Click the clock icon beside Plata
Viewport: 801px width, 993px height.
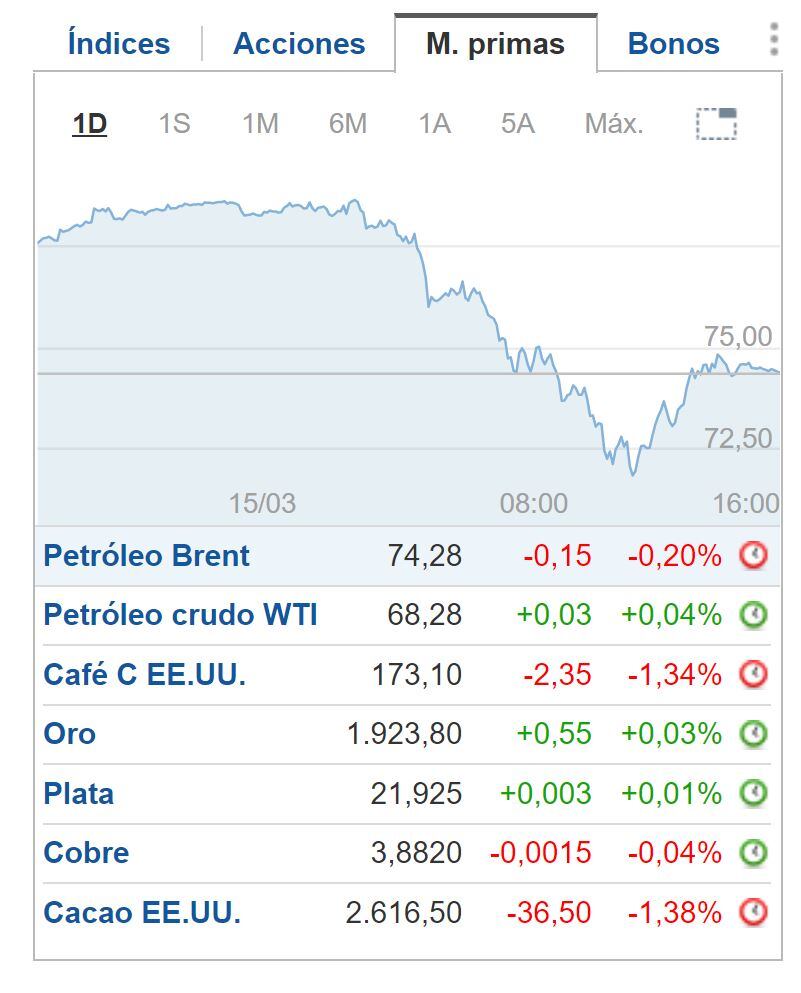point(755,793)
